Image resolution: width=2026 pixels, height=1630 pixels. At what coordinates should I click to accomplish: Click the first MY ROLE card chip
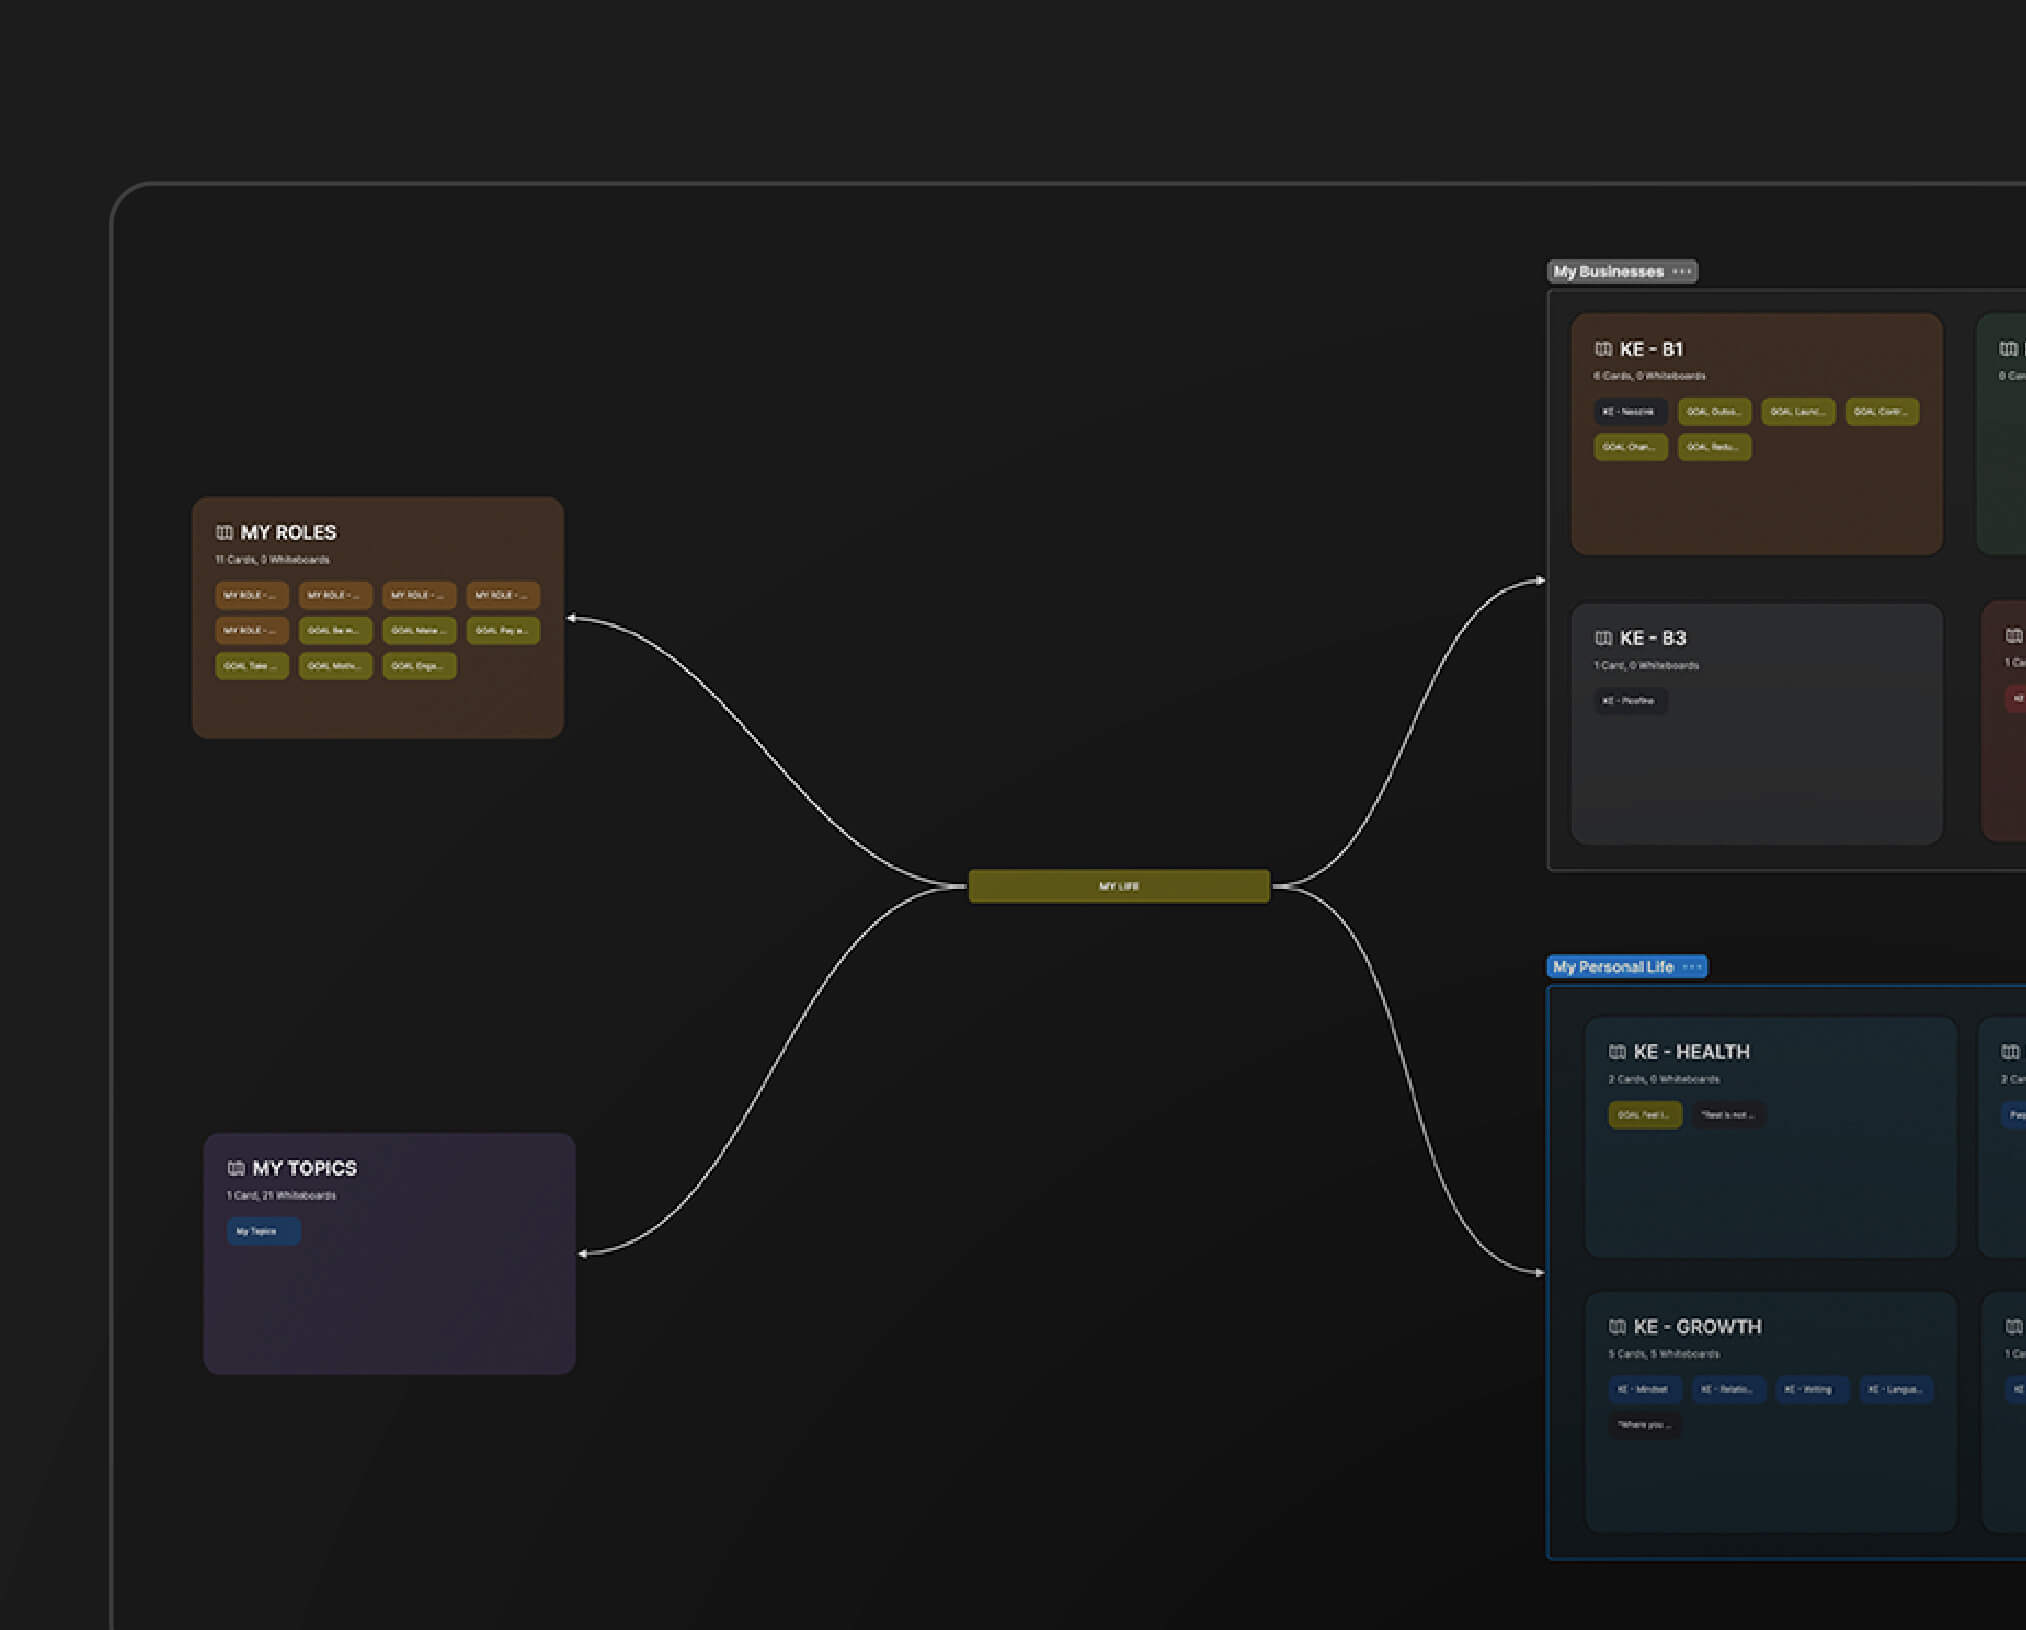pyautogui.click(x=251, y=595)
